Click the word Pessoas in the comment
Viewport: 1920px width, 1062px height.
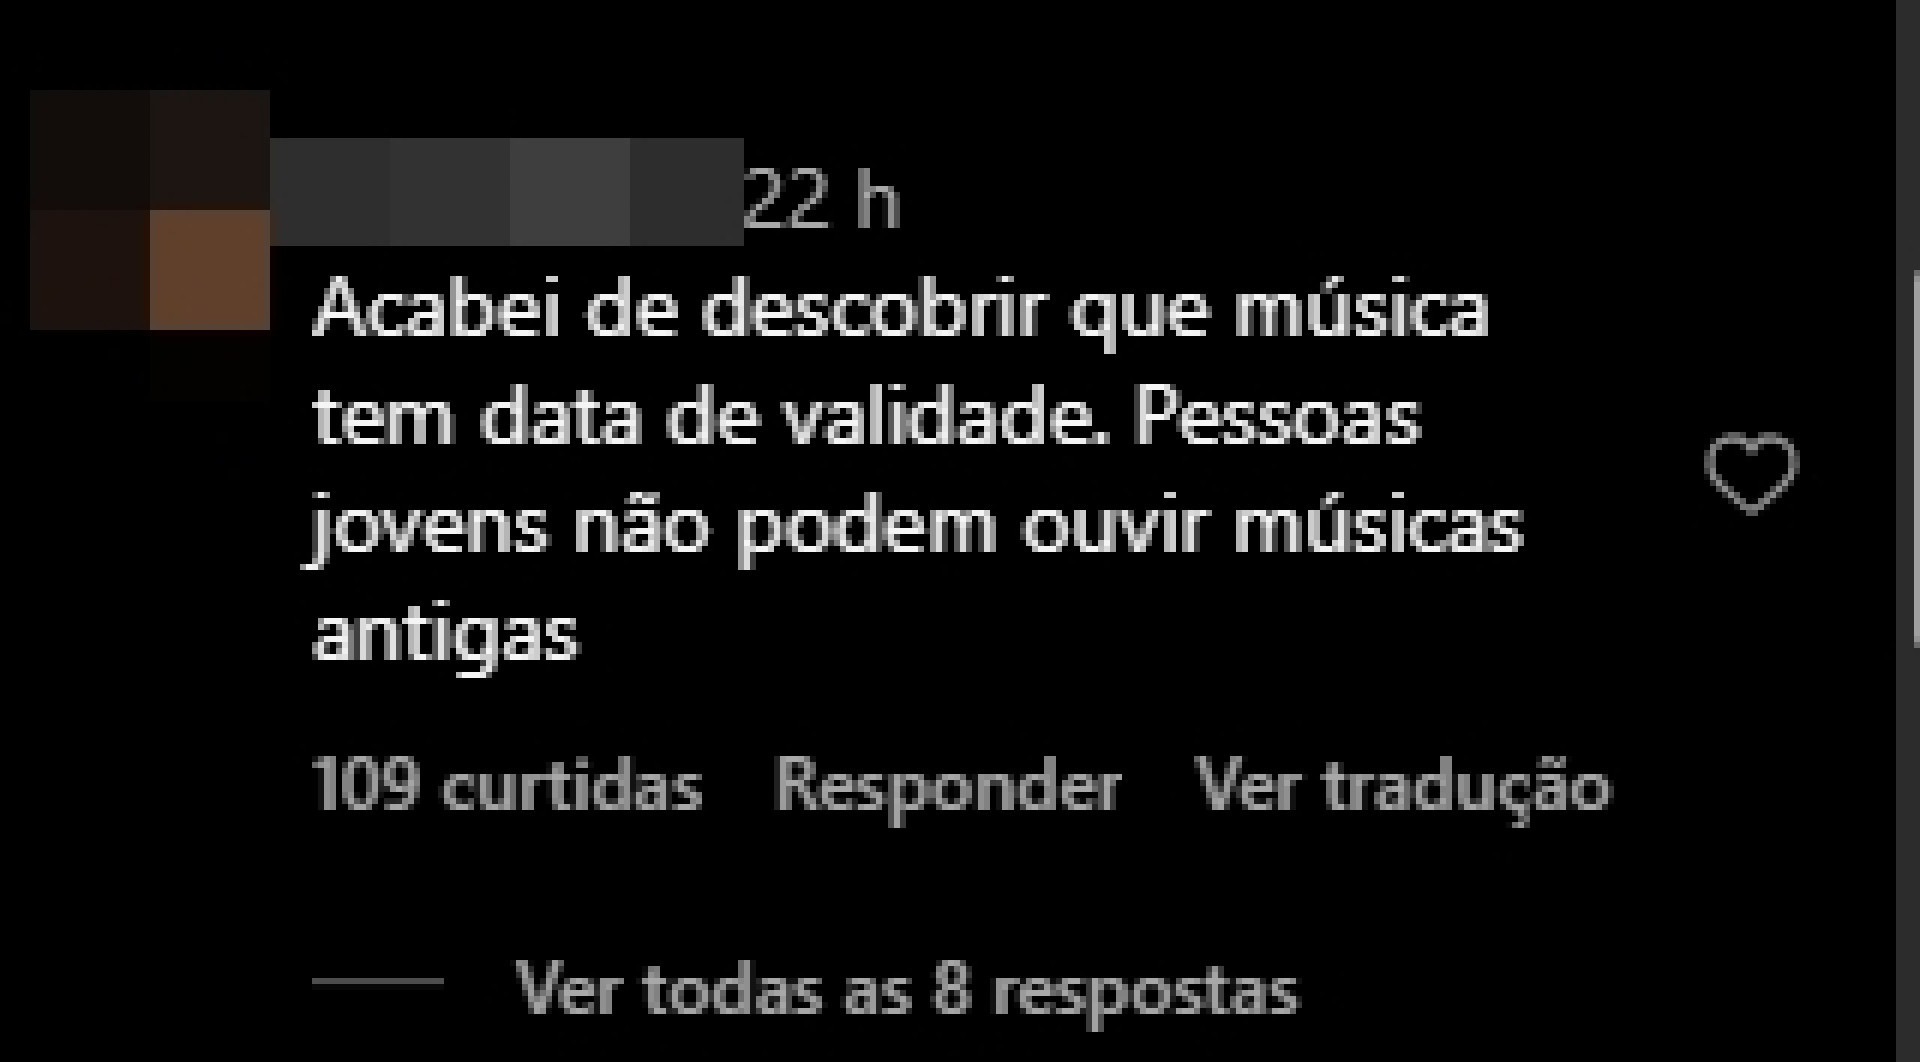(x=1278, y=418)
